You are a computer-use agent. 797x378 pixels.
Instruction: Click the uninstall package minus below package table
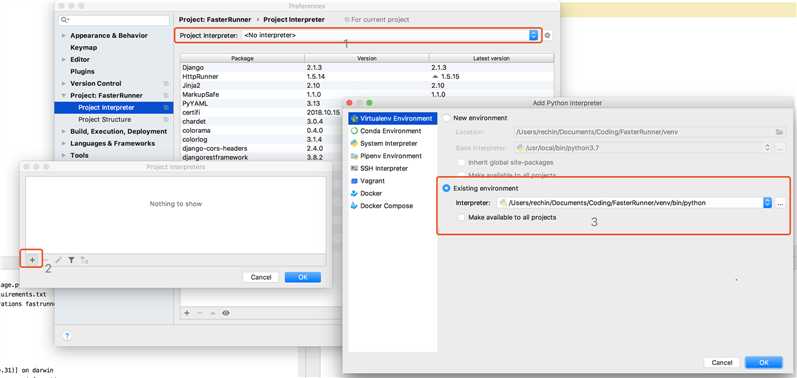(x=200, y=313)
